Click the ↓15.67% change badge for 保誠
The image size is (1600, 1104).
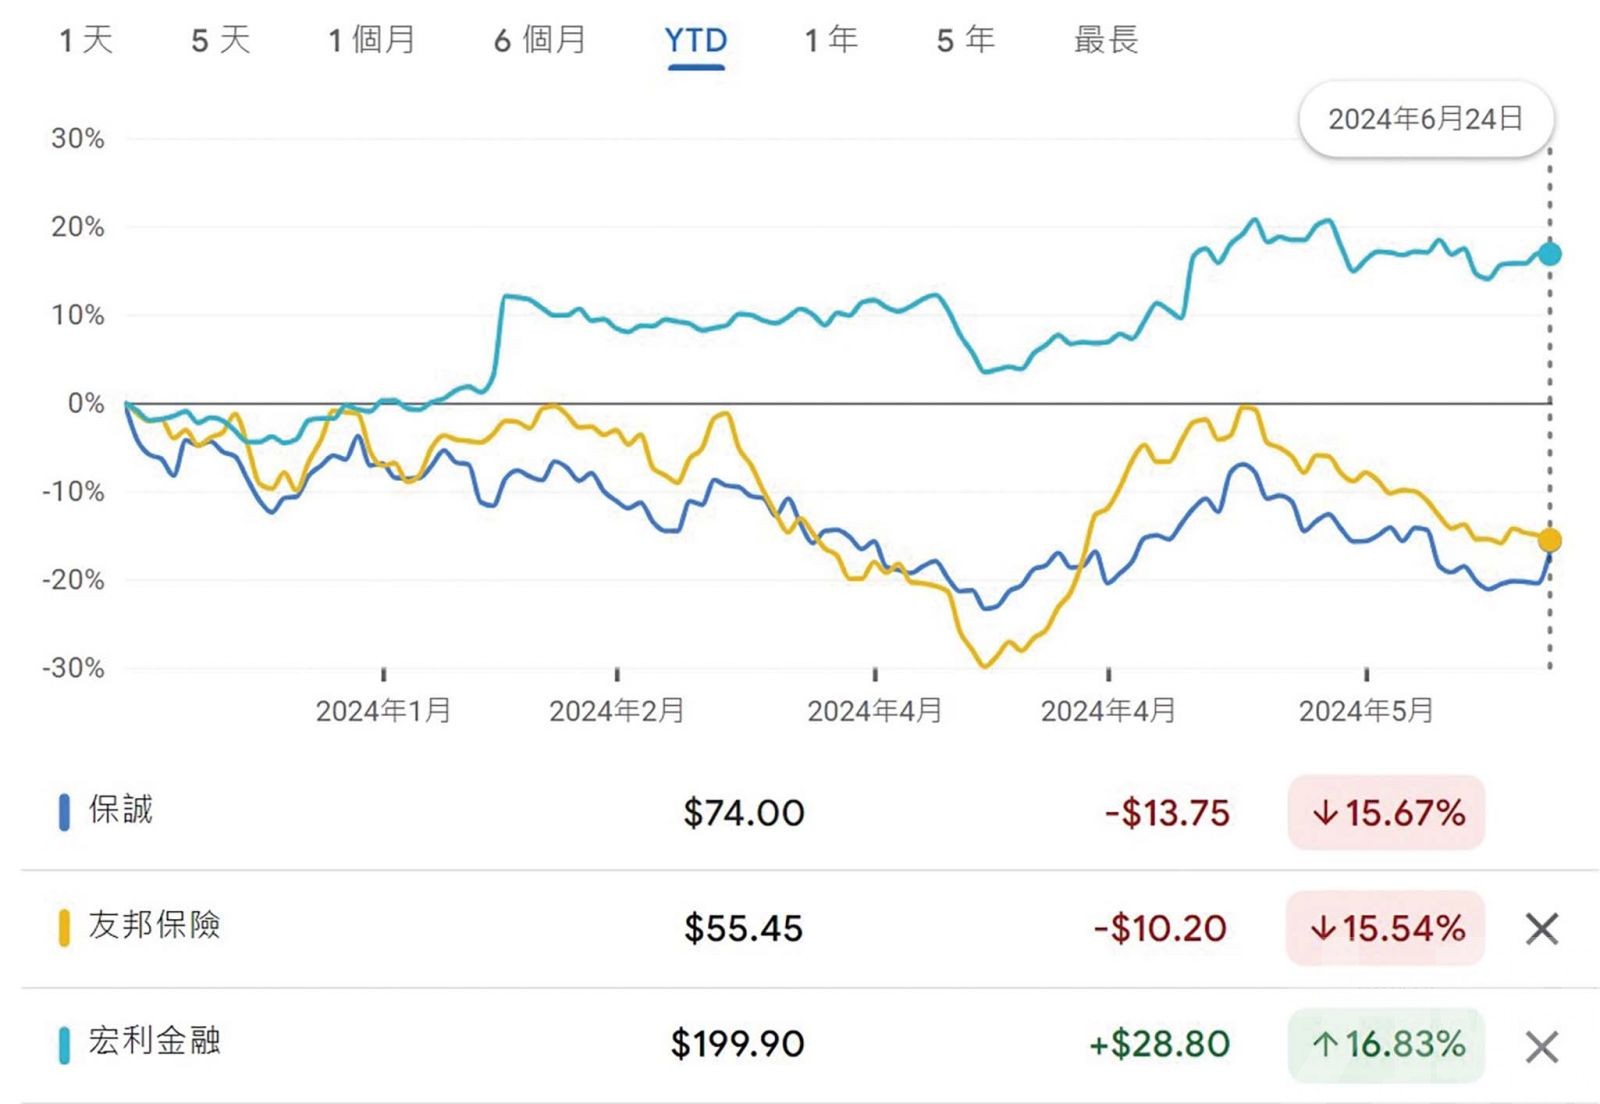pyautogui.click(x=1386, y=813)
